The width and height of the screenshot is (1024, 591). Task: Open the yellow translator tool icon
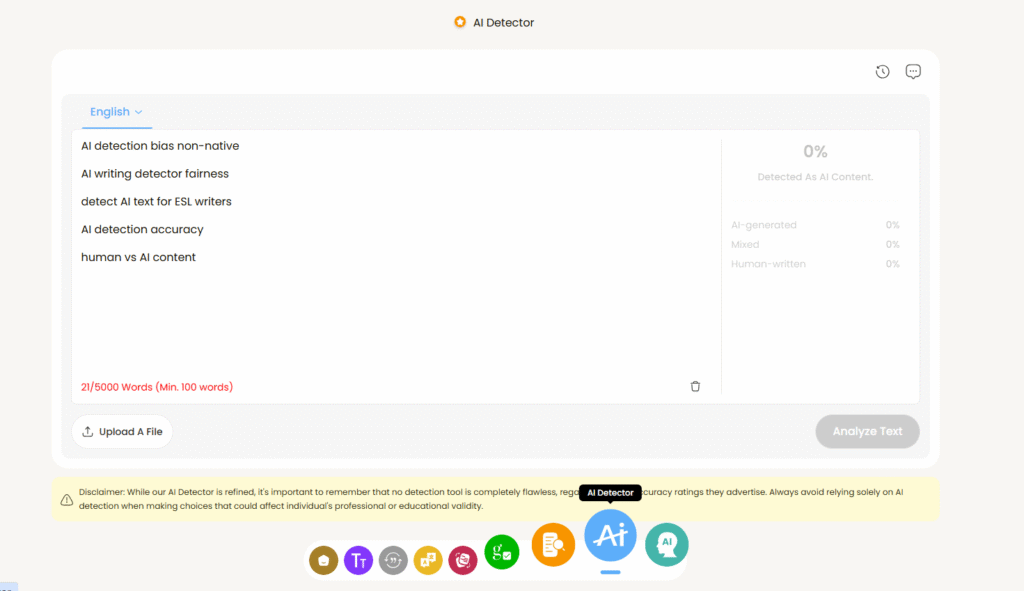point(428,561)
